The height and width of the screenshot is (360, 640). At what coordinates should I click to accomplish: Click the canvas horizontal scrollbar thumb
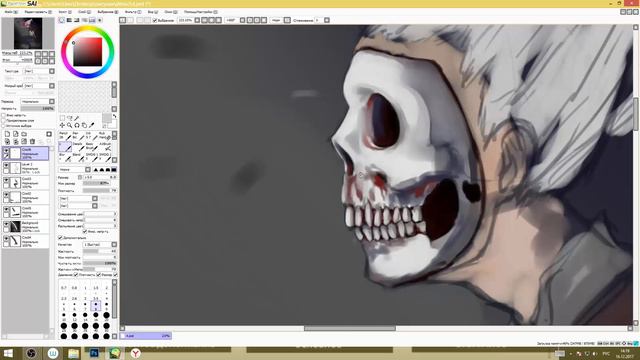tap(350, 328)
